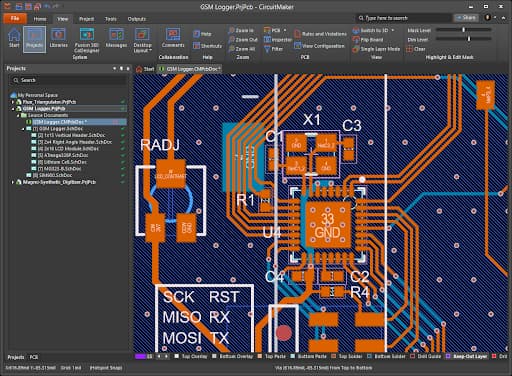Screen dimensions: 512x376
Task: Open GSM Logger.CMPcbDoc in project tree
Action: click(60, 122)
